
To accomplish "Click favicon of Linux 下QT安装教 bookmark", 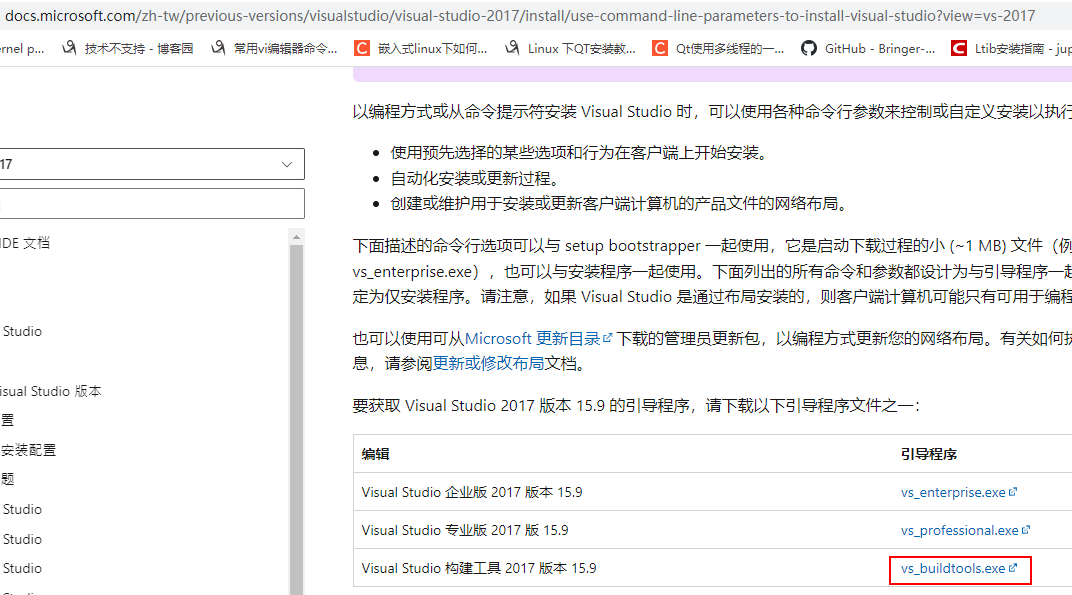I will point(512,48).
